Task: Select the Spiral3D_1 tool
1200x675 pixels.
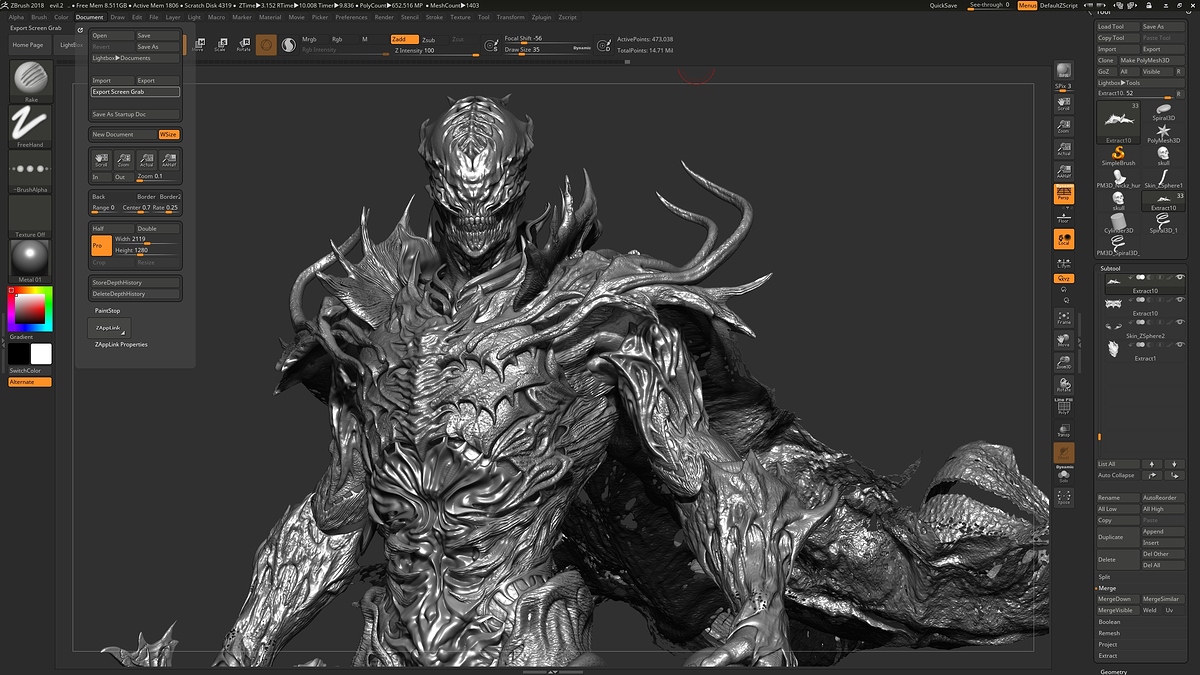Action: 1164,222
